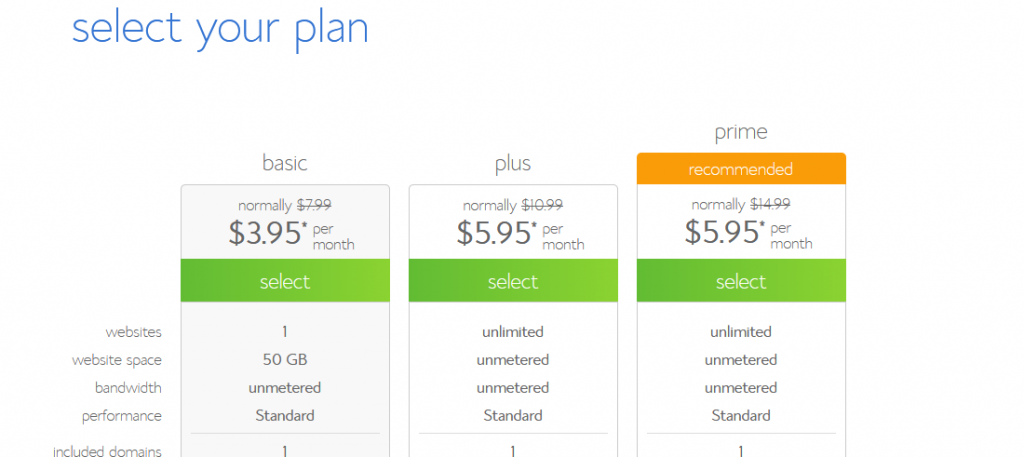Click the websites row label
Viewport: 1024px width, 457px height.
(x=133, y=331)
